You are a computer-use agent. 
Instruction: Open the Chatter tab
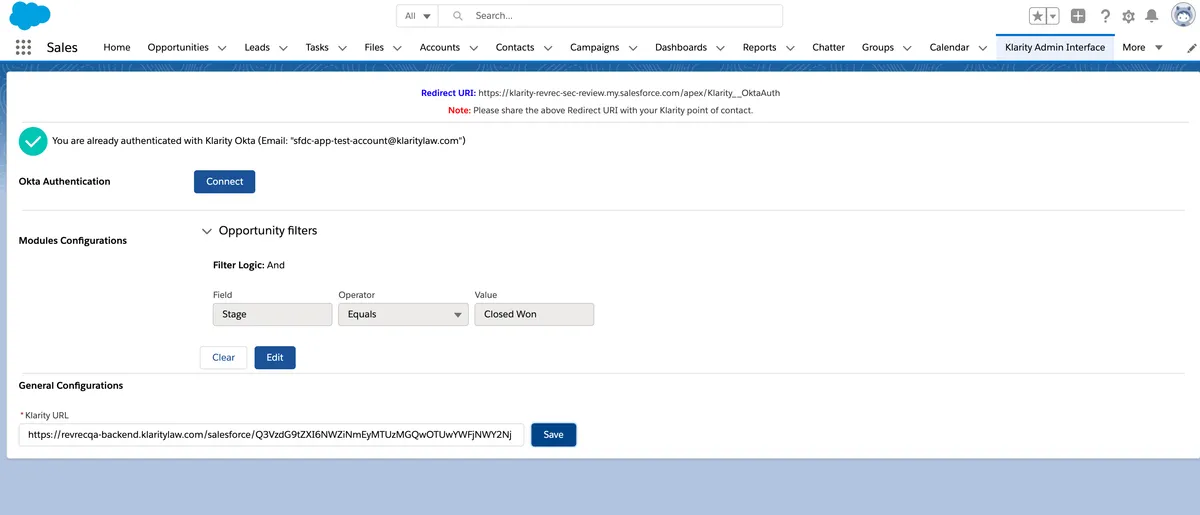(x=828, y=47)
